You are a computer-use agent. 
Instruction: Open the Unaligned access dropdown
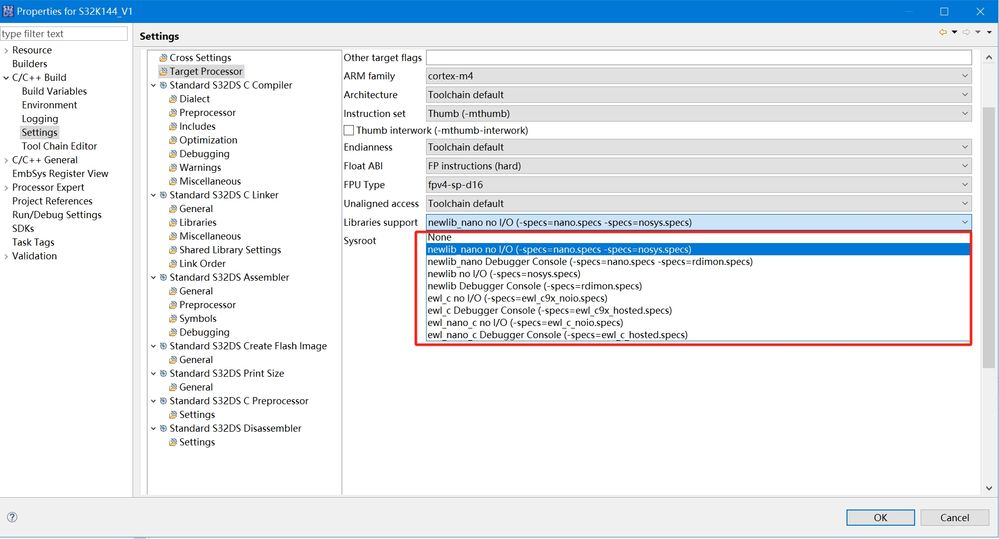pos(699,203)
